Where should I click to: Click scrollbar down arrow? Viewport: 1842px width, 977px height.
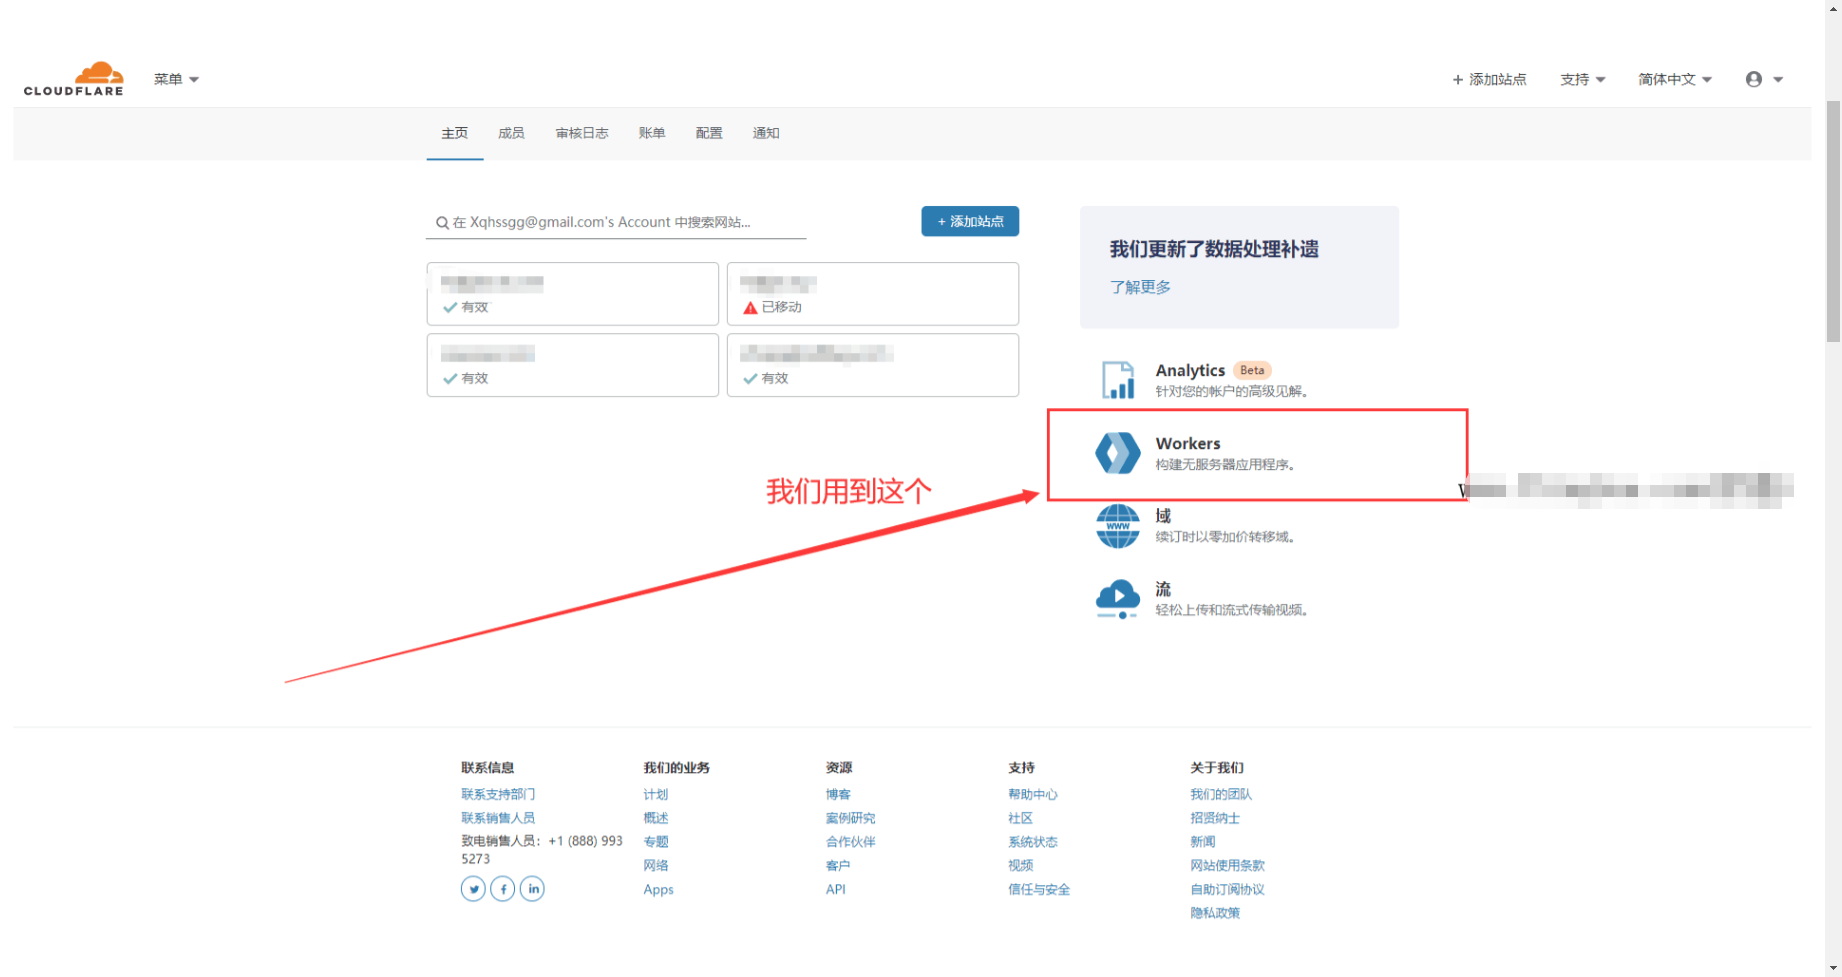point(1833,968)
